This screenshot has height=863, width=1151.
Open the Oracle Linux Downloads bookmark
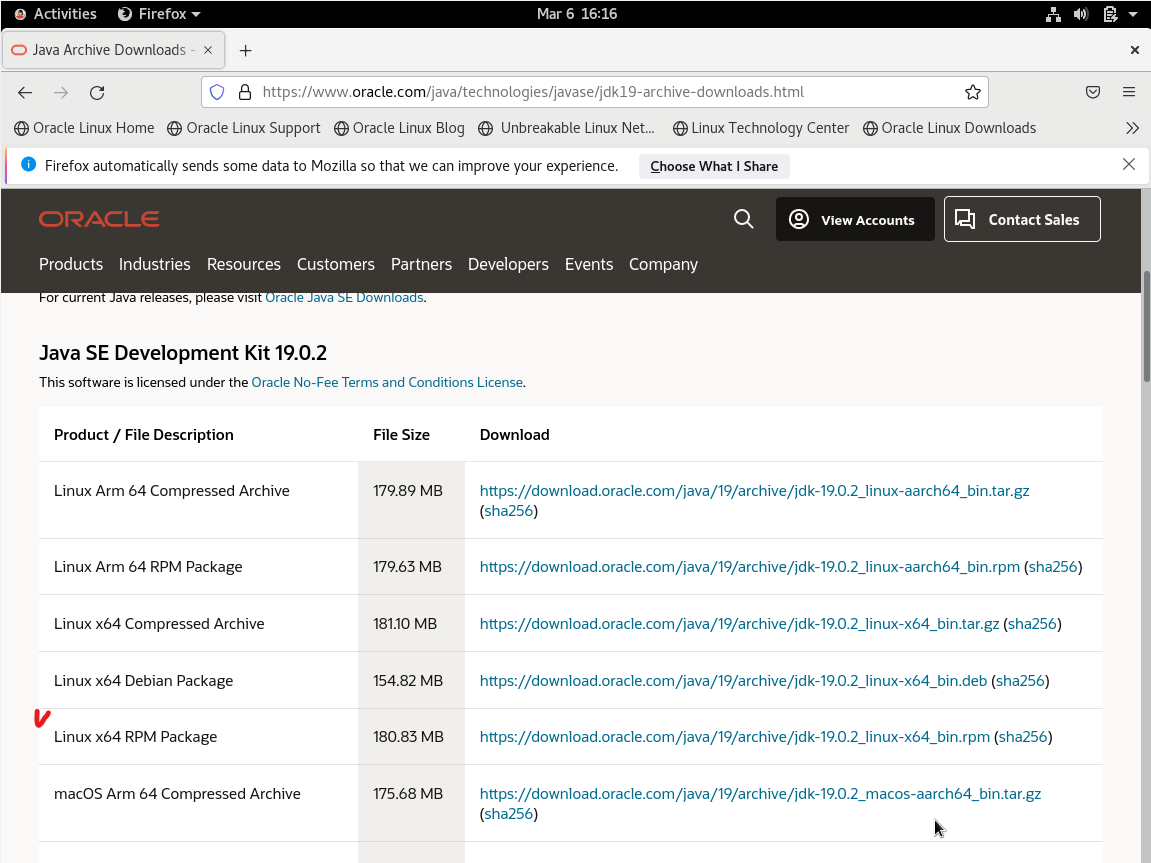[x=949, y=128]
